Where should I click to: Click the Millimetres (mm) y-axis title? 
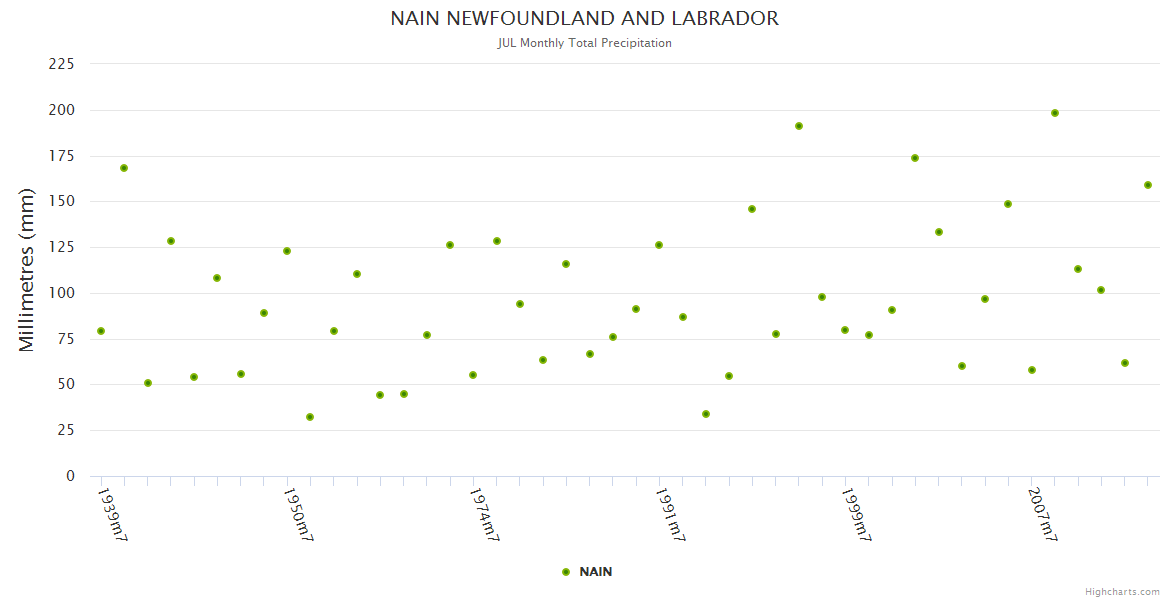coord(27,270)
